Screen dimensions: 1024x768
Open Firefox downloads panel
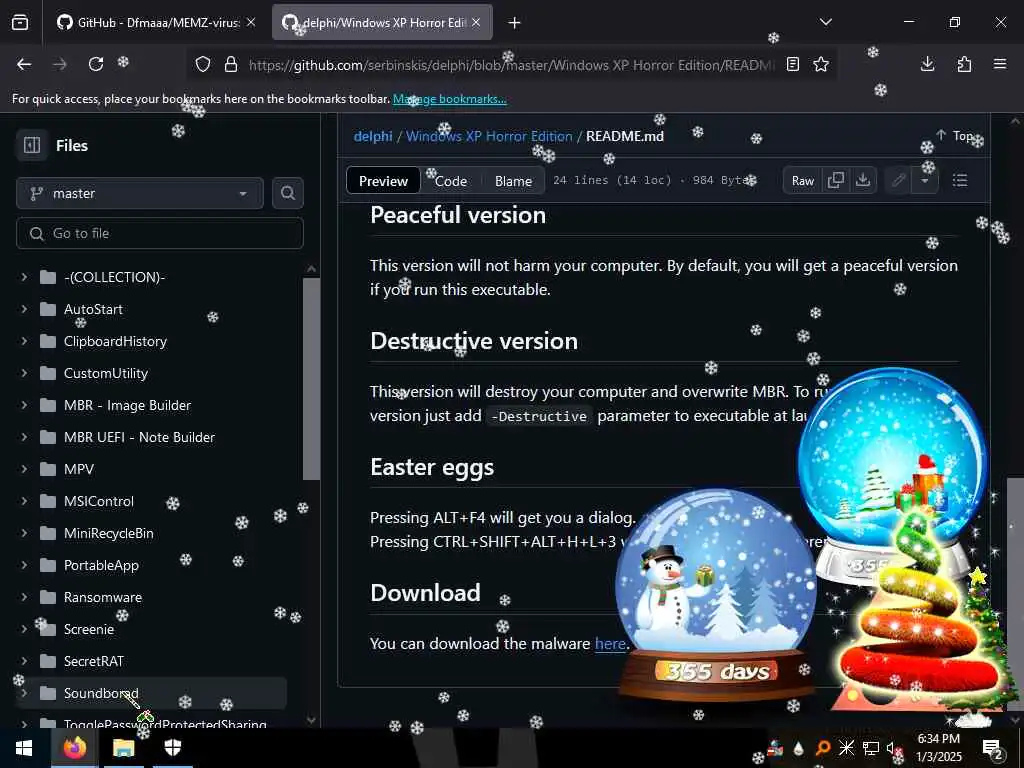927,64
